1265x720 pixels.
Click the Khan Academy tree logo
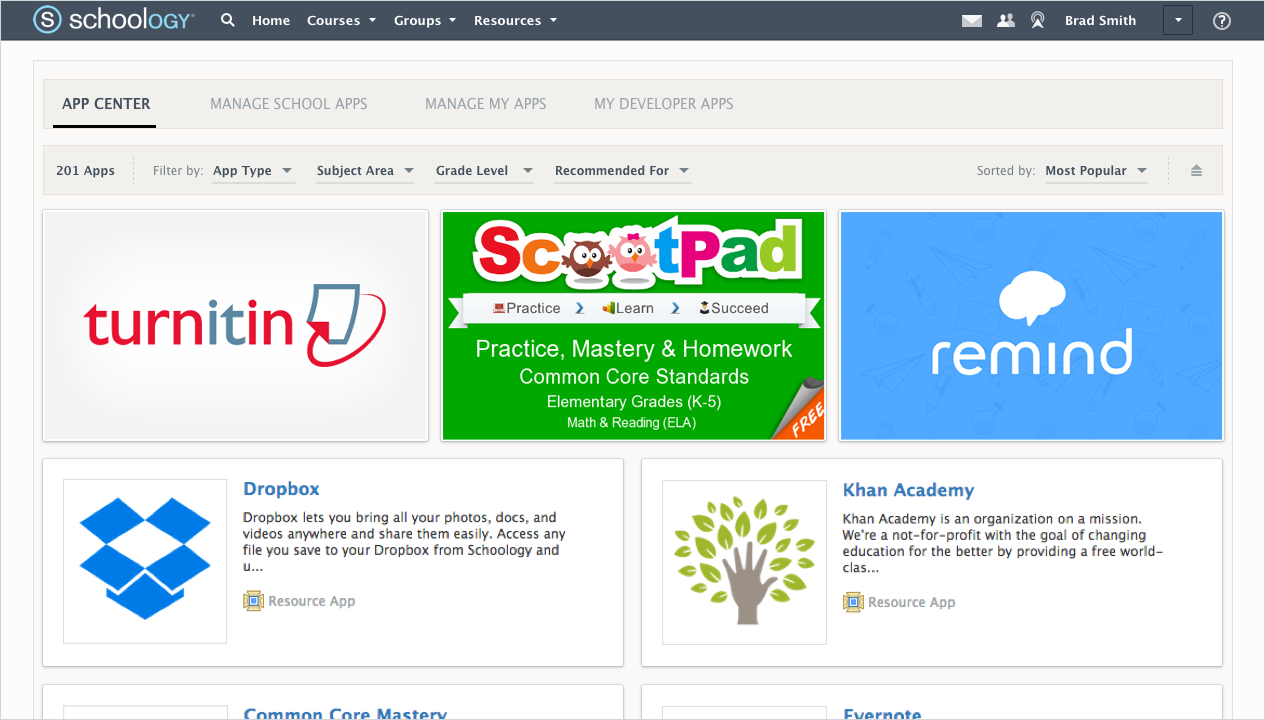tap(744, 562)
